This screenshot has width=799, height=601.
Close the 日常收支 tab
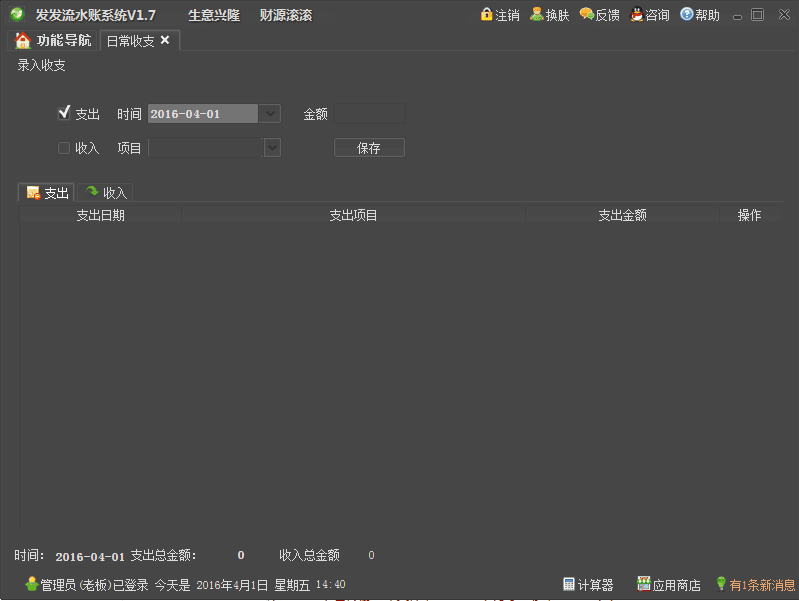click(165, 40)
